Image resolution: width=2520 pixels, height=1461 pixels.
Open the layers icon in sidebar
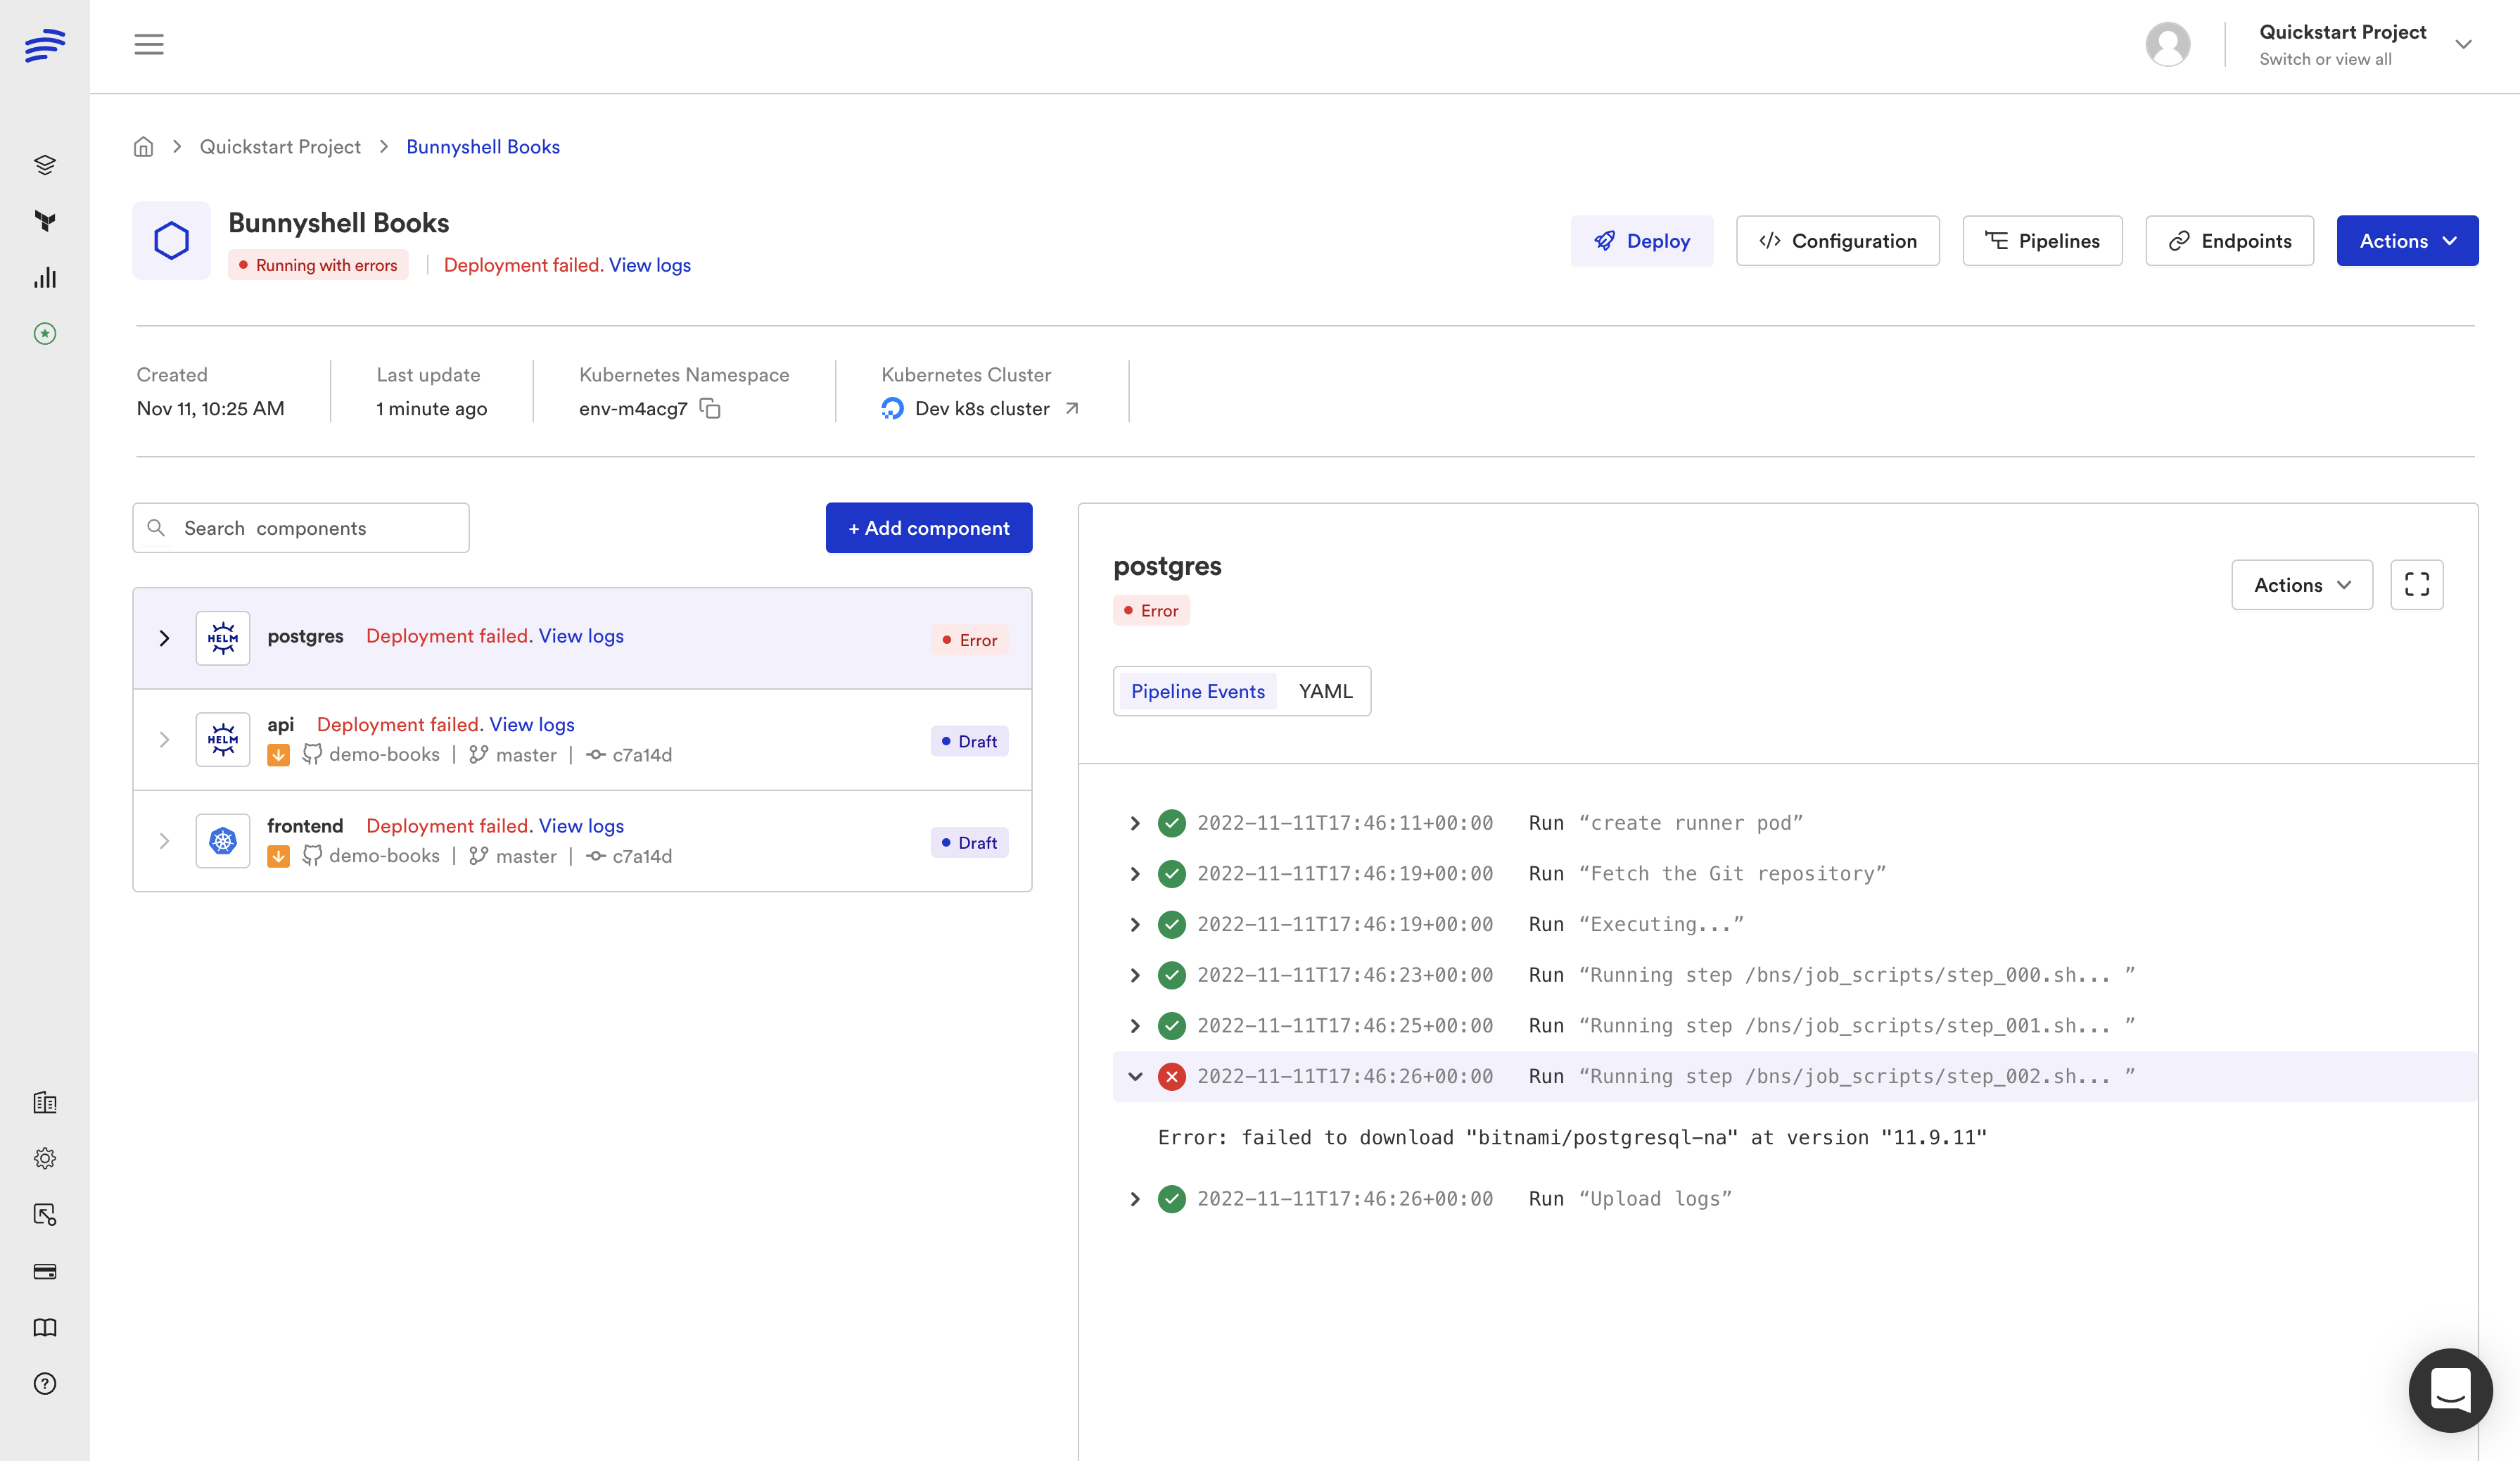45,164
